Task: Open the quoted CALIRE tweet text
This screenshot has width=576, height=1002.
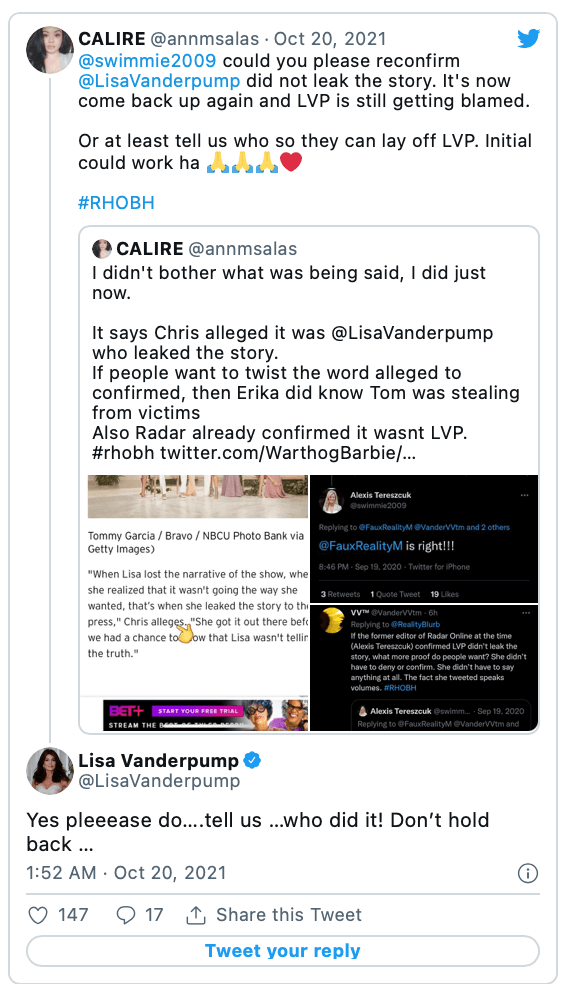Action: tap(306, 362)
